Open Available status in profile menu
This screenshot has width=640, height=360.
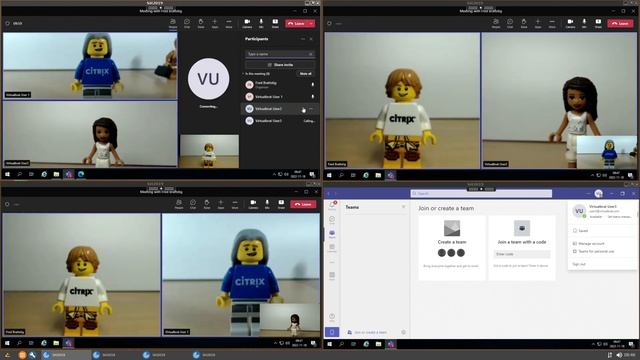click(x=596, y=217)
